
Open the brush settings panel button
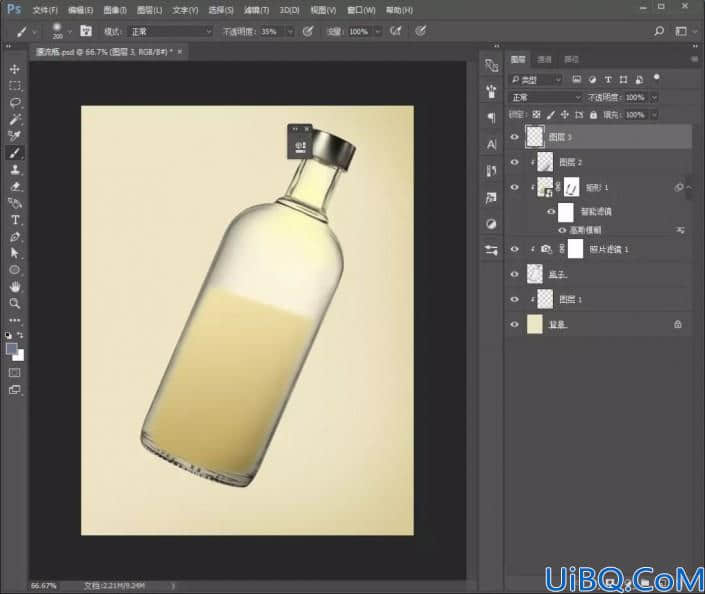[x=86, y=31]
